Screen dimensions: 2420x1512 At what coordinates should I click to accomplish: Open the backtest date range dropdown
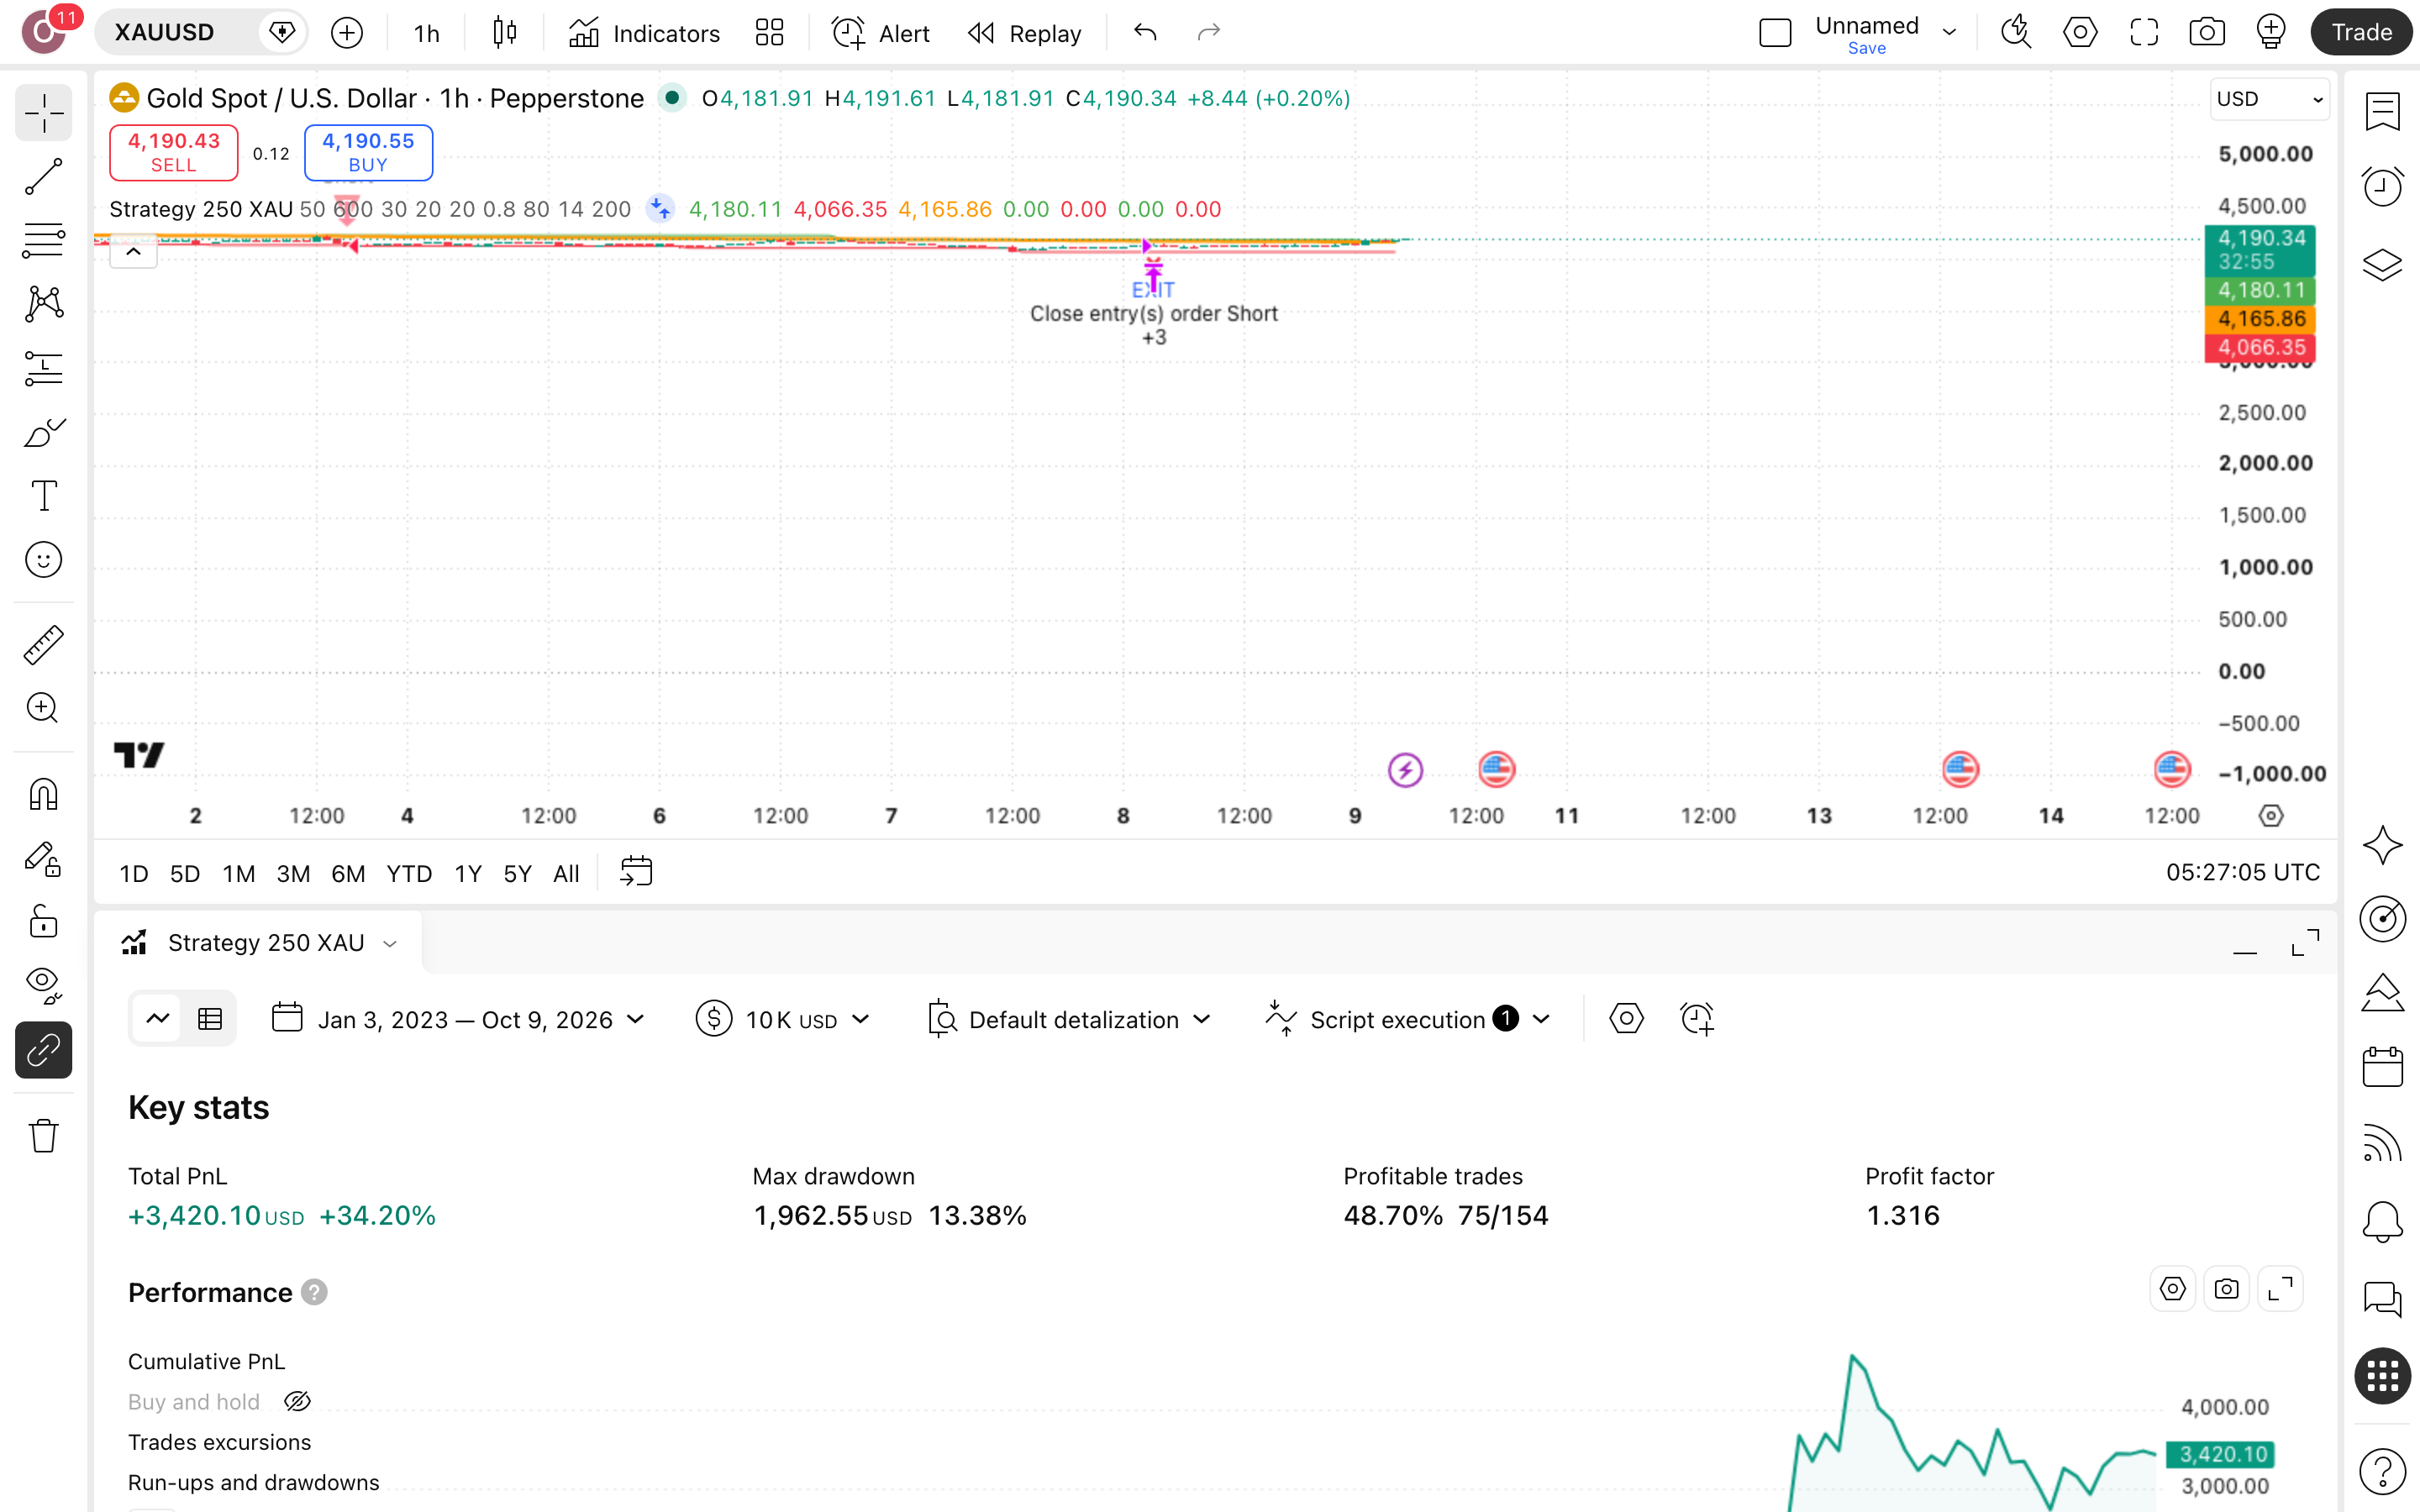459,1019
